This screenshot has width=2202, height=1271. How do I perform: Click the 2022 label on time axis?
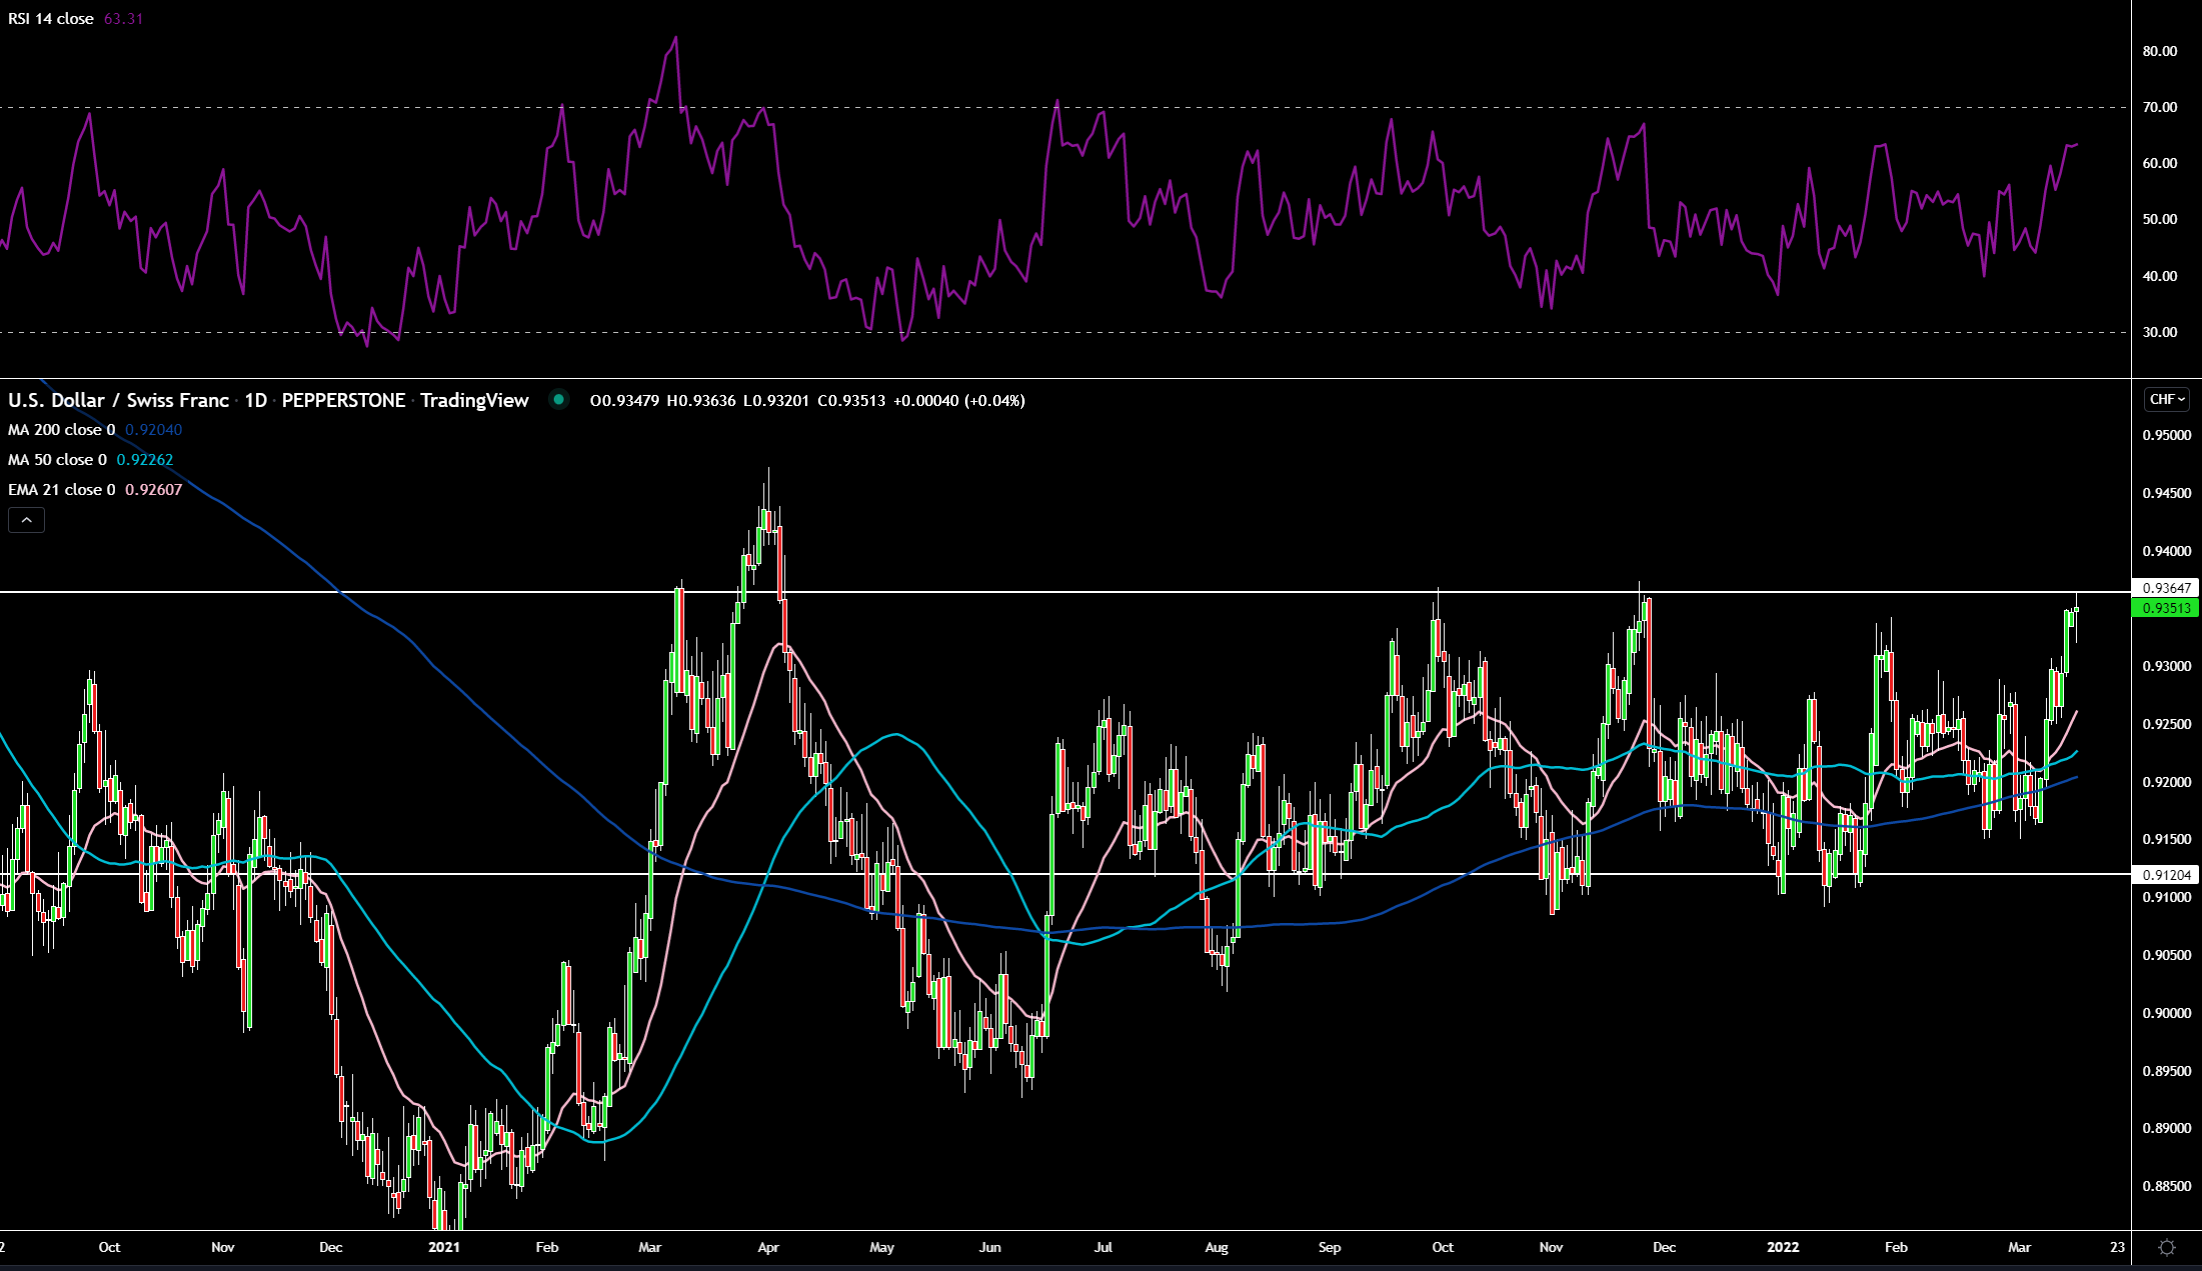1783,1247
